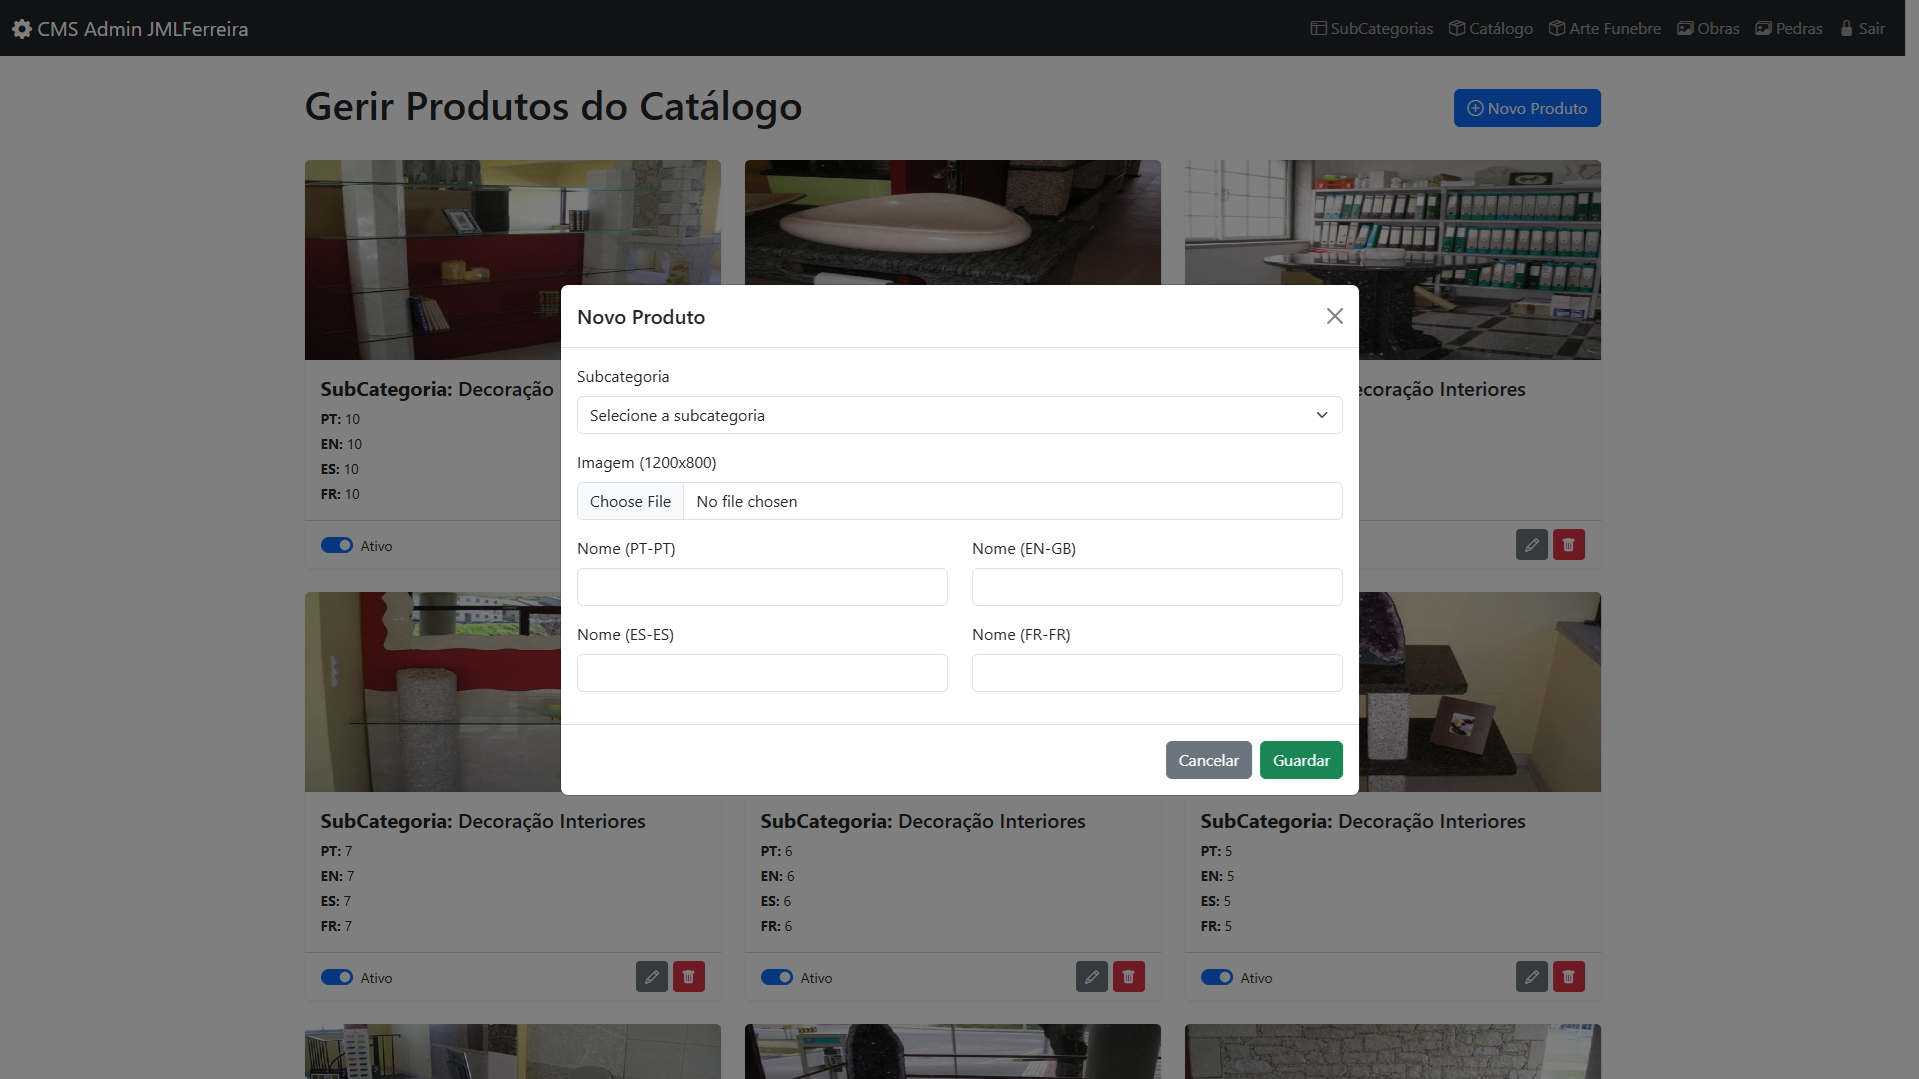This screenshot has width=1919, height=1079.
Task: Navigate to the Obras nav item
Action: [1708, 28]
